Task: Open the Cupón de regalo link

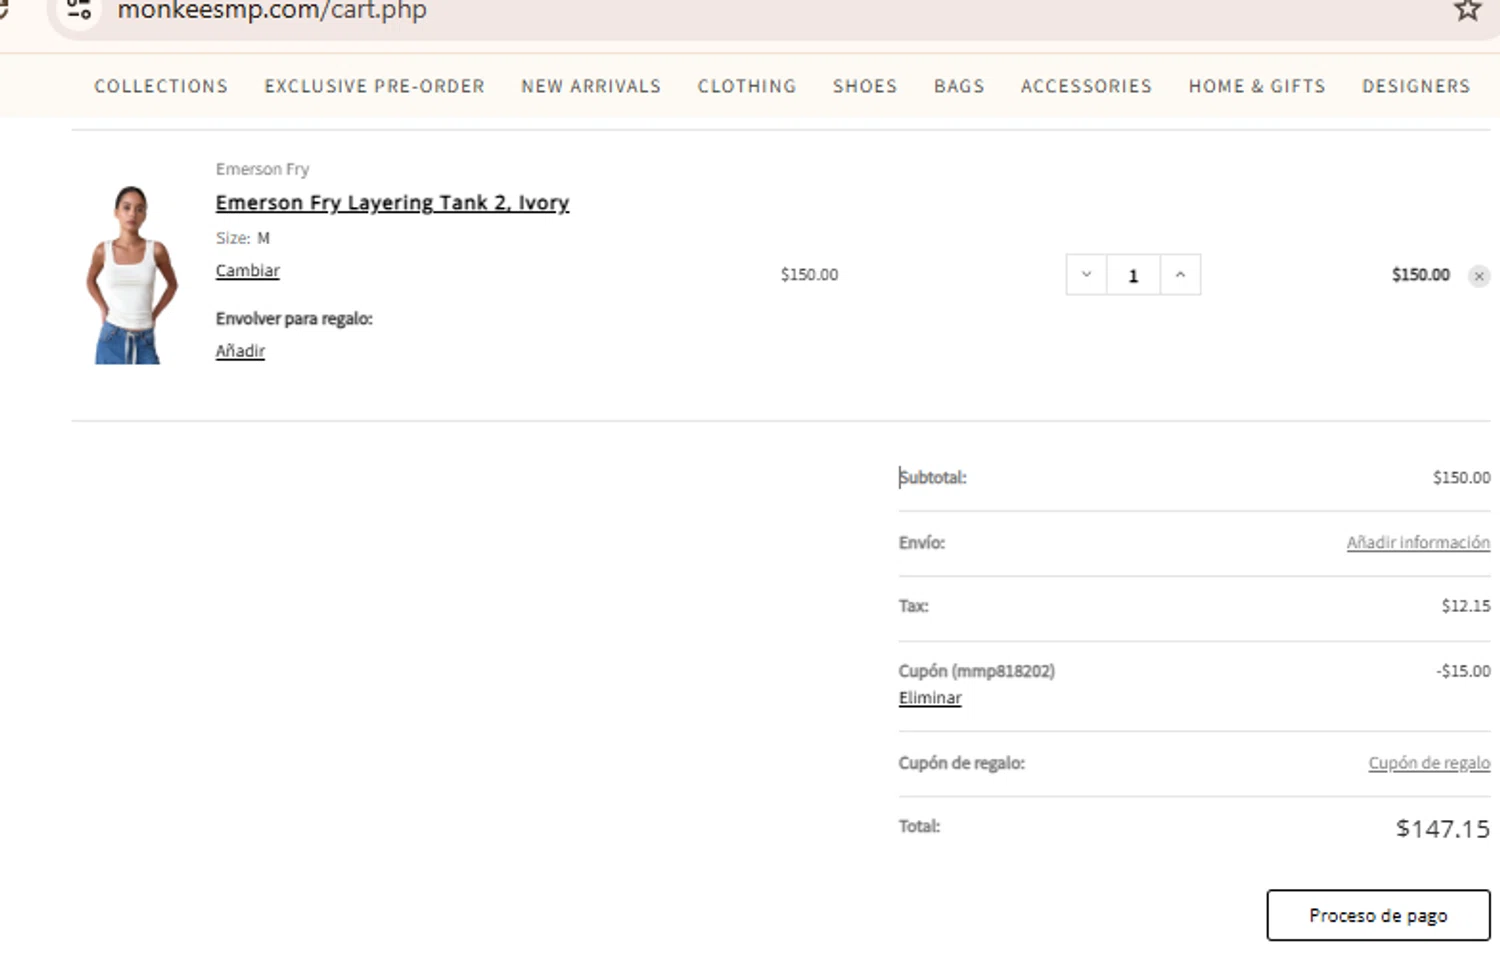Action: [x=1429, y=763]
